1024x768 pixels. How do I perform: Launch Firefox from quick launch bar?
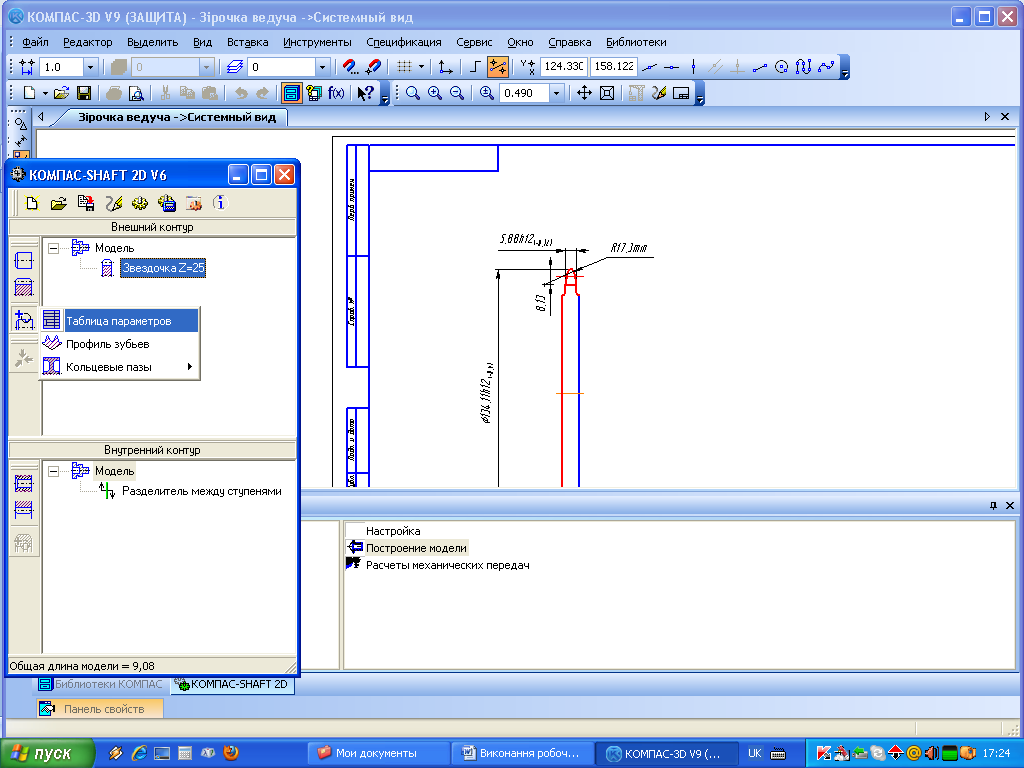[x=231, y=753]
